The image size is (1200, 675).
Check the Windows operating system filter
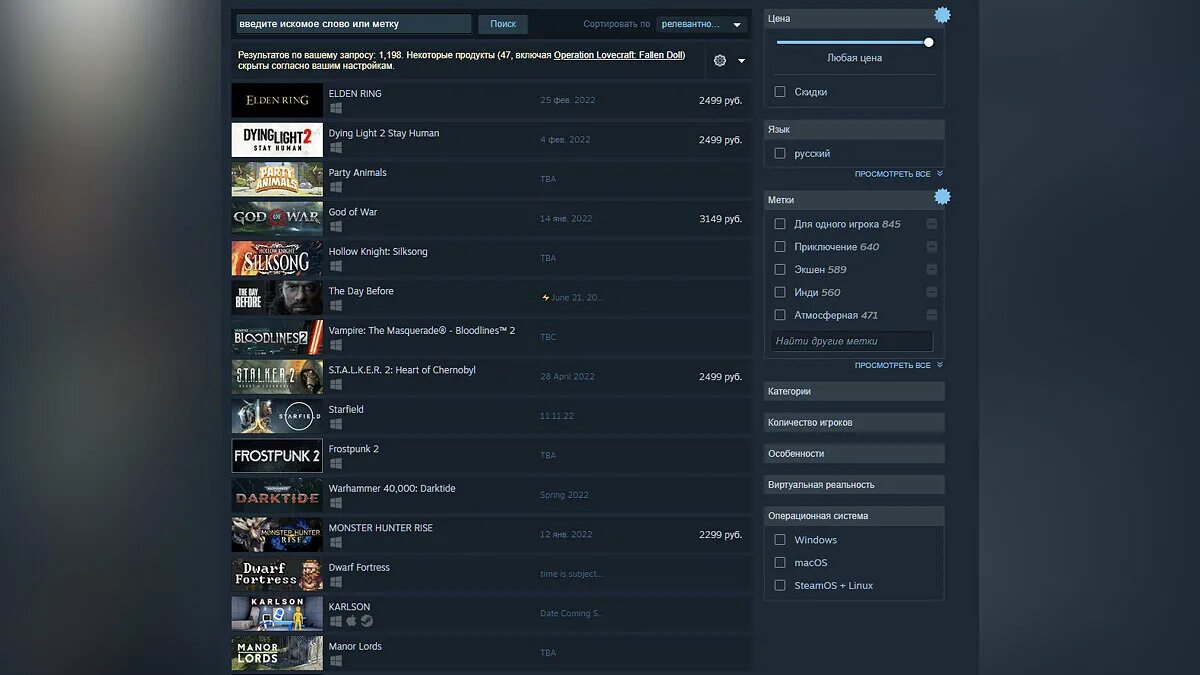[x=780, y=540]
